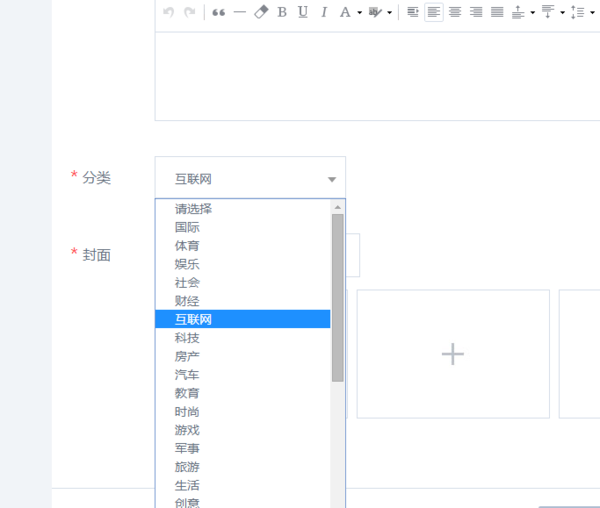Image resolution: width=600 pixels, height=508 pixels.
Task: Insert a horizontal rule divider
Action: click(240, 12)
